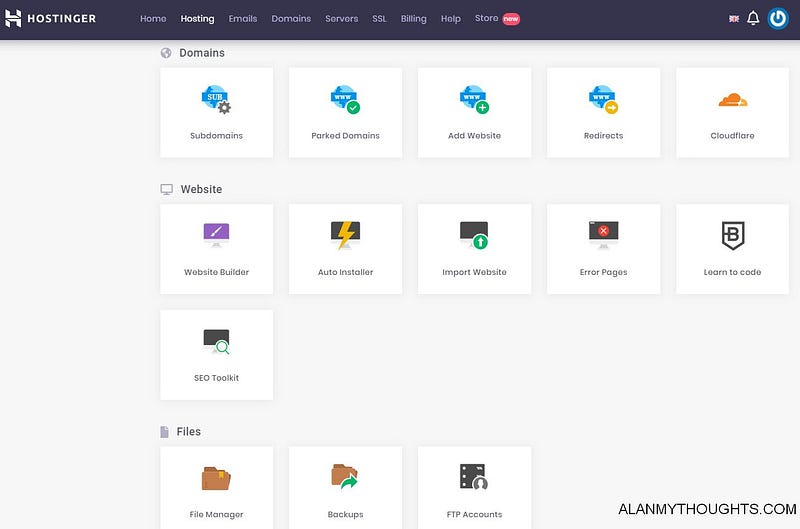Click the Cloudflare label
This screenshot has height=529, width=800.
(x=733, y=136)
